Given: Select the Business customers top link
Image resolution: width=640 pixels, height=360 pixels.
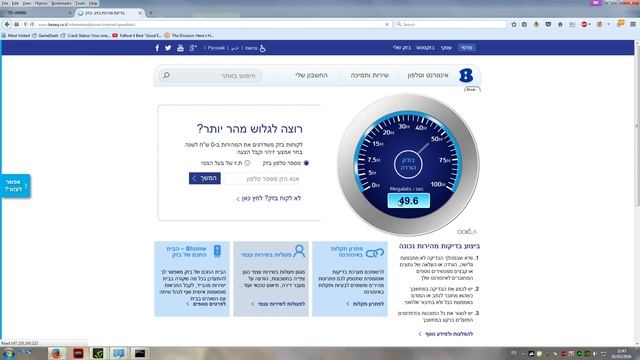Looking at the screenshot, I should click(x=446, y=48).
